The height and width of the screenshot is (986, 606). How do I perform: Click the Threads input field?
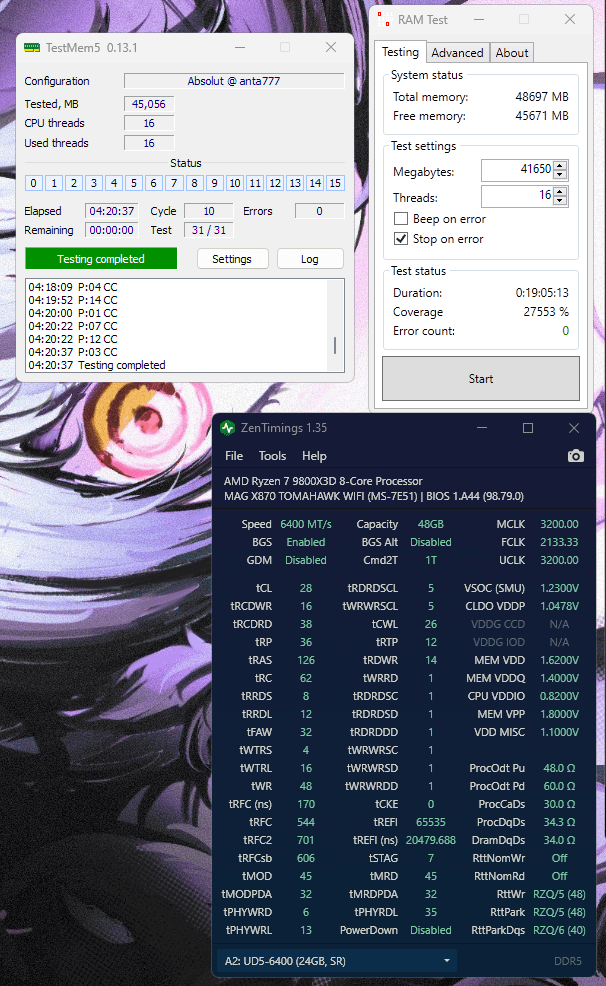(517, 196)
